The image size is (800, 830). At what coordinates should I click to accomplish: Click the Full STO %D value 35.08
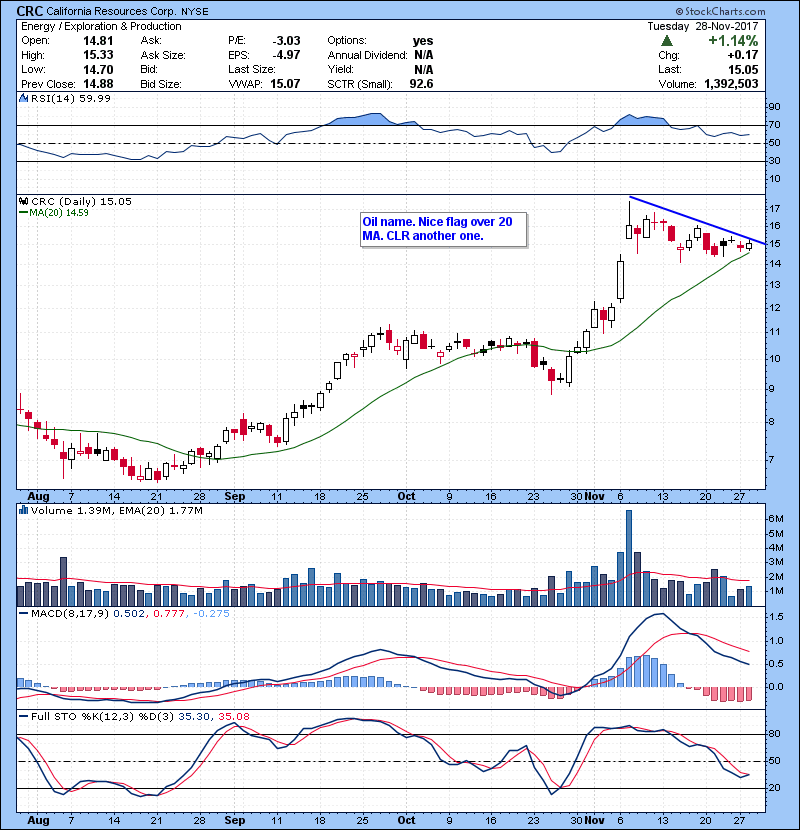234,717
